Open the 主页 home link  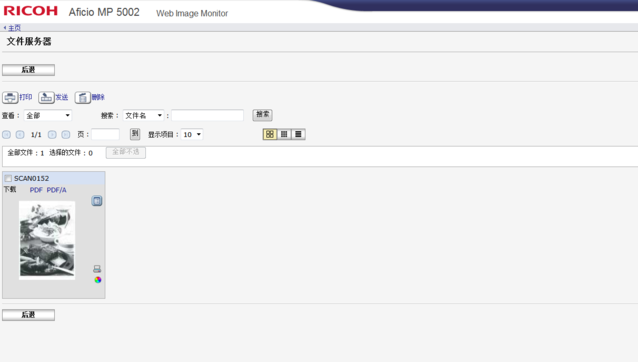point(14,28)
